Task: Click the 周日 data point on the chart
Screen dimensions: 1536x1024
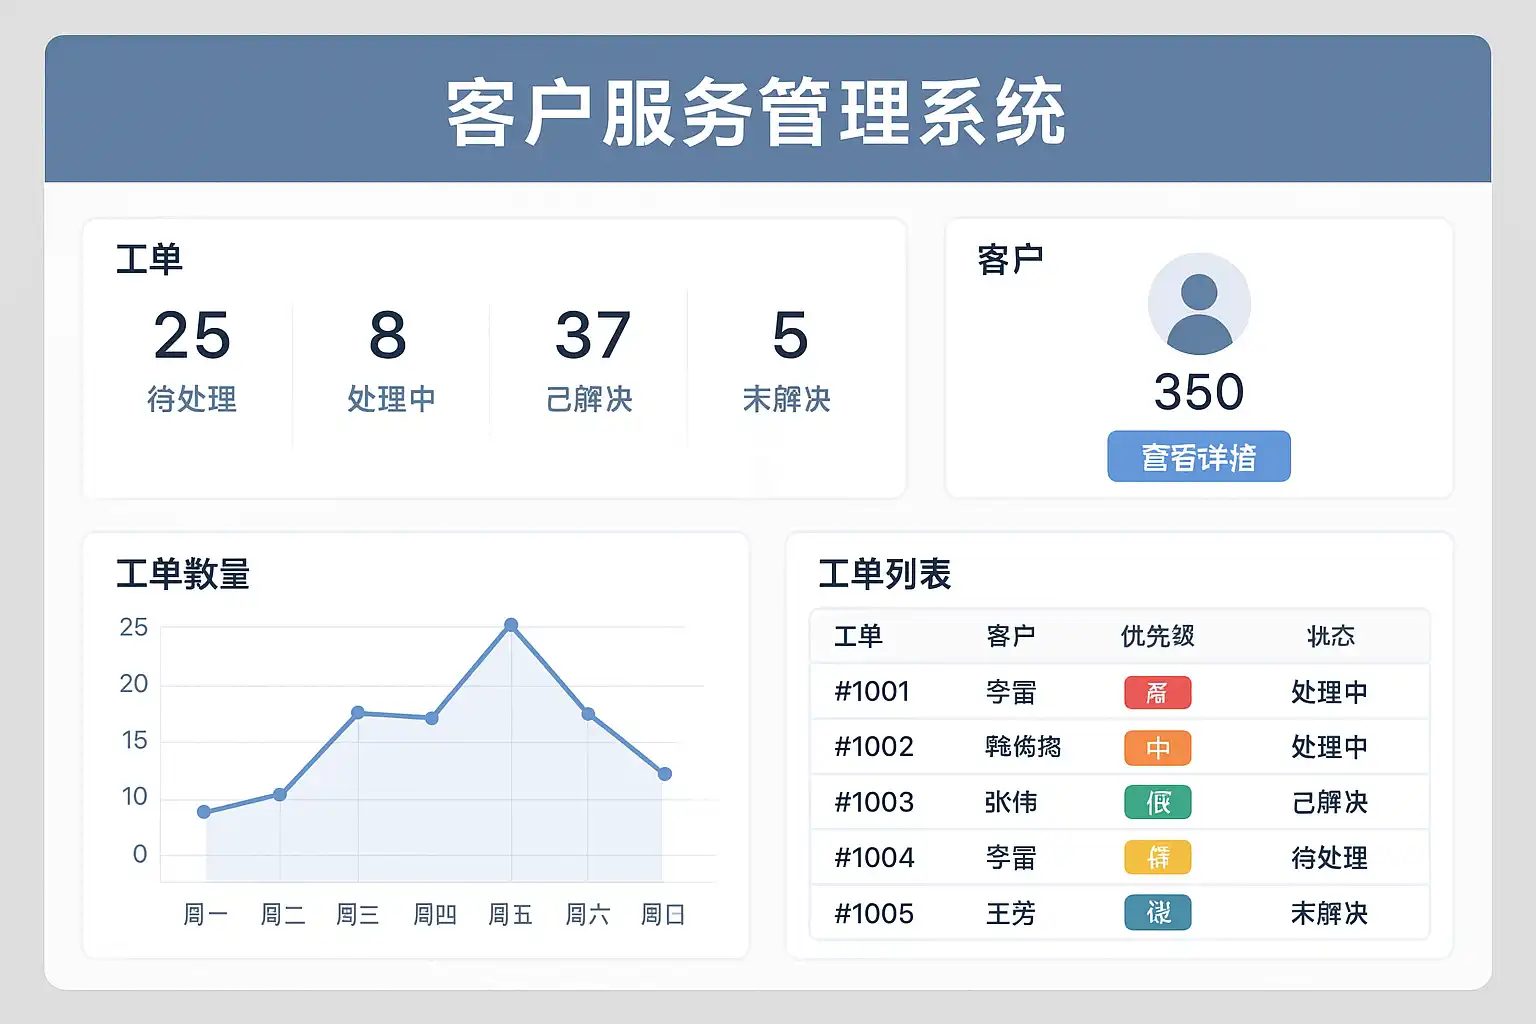Action: (665, 774)
